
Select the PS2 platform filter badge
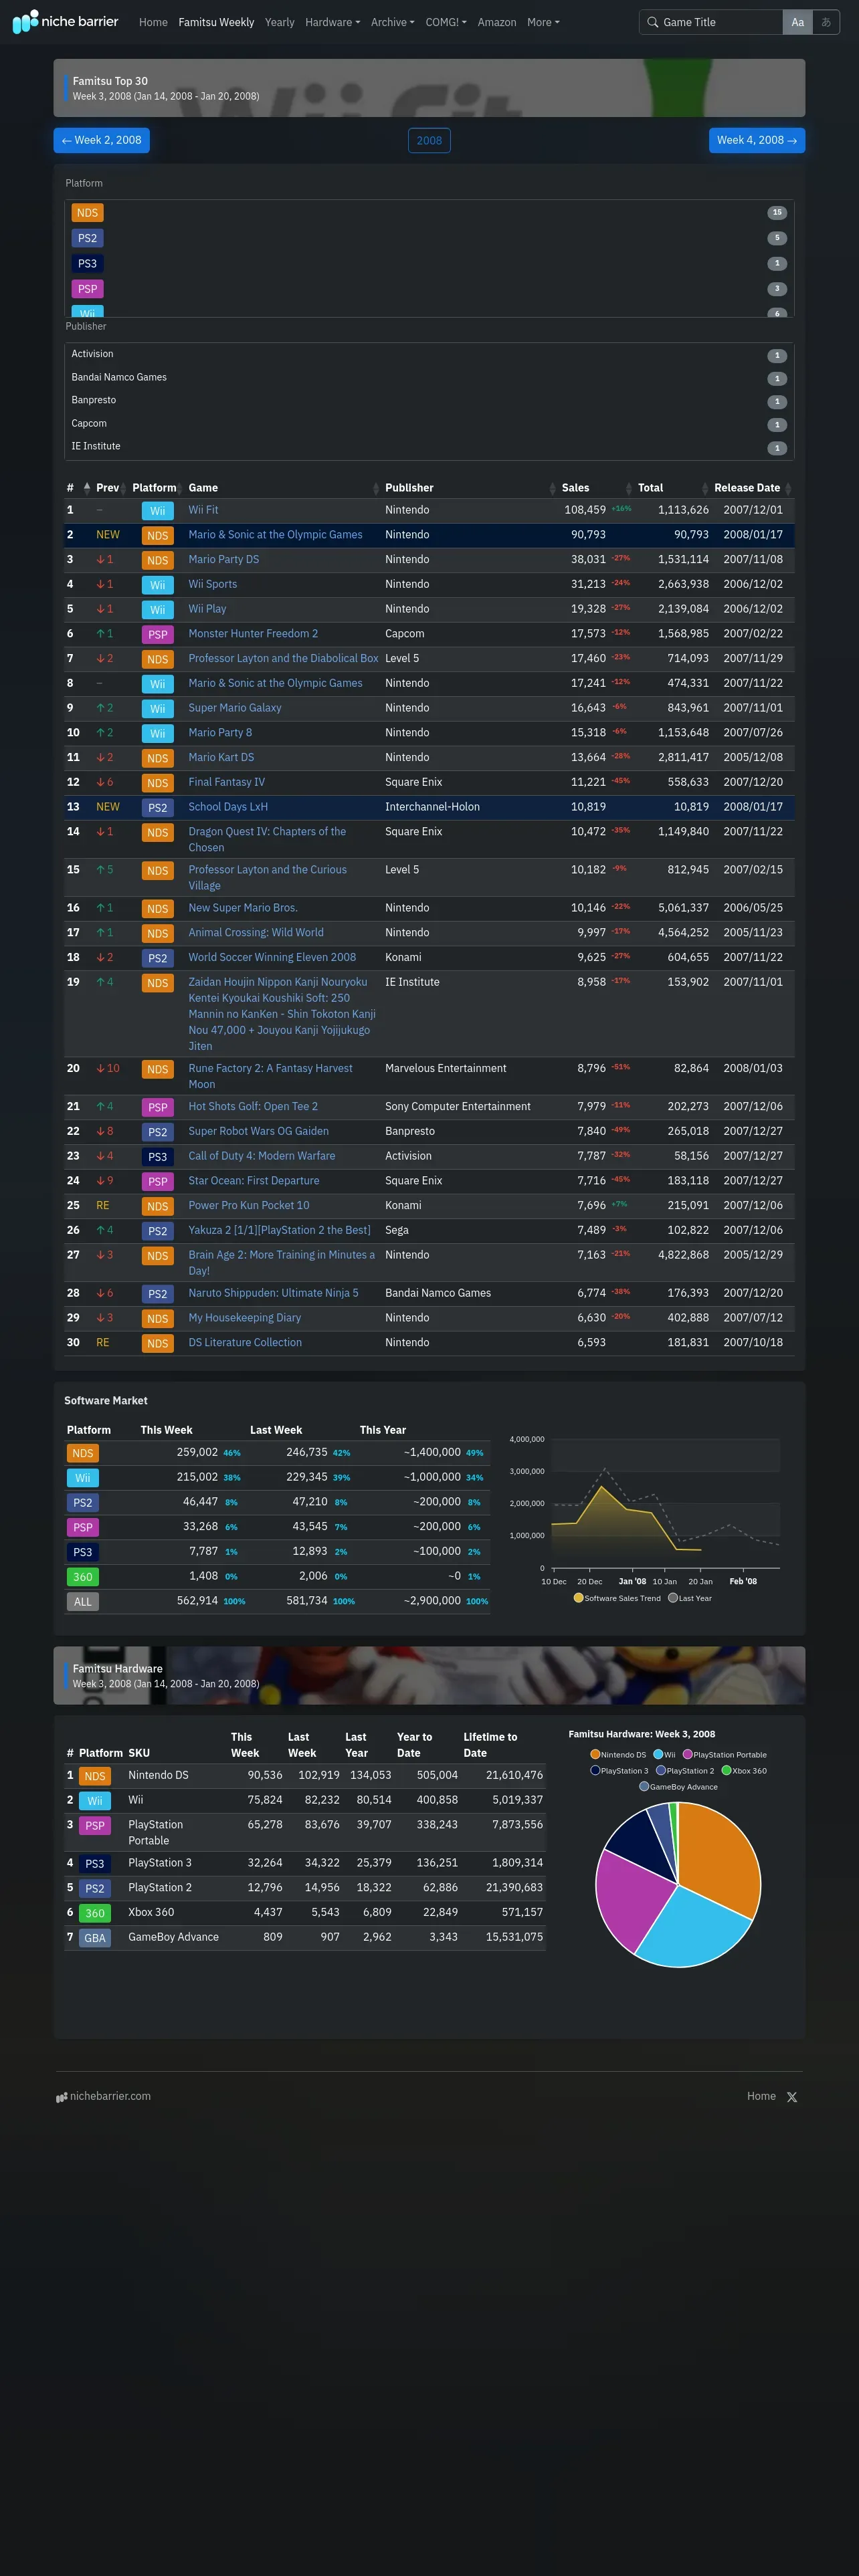[x=88, y=238]
